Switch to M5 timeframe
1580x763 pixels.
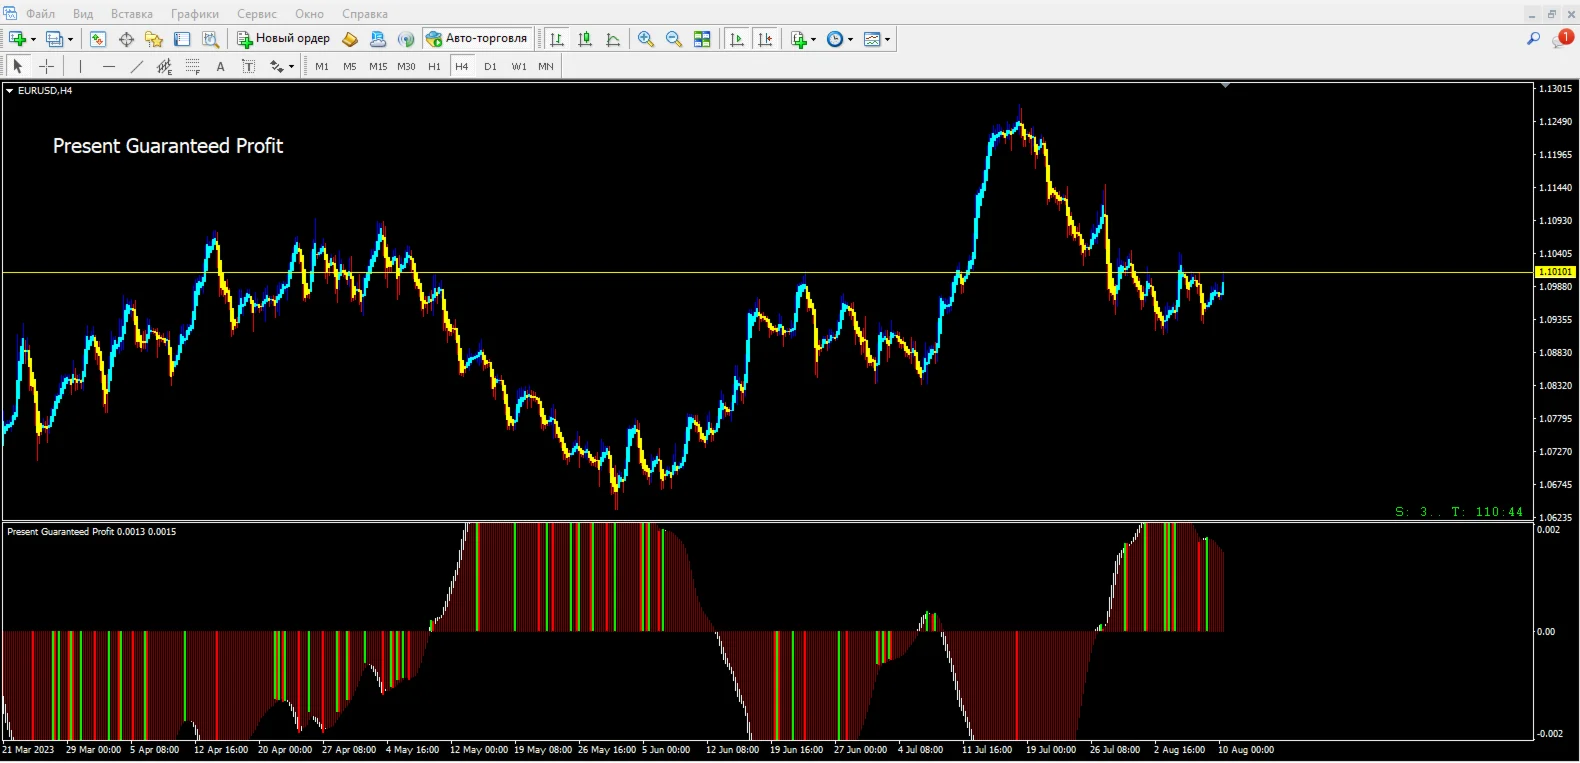350,66
